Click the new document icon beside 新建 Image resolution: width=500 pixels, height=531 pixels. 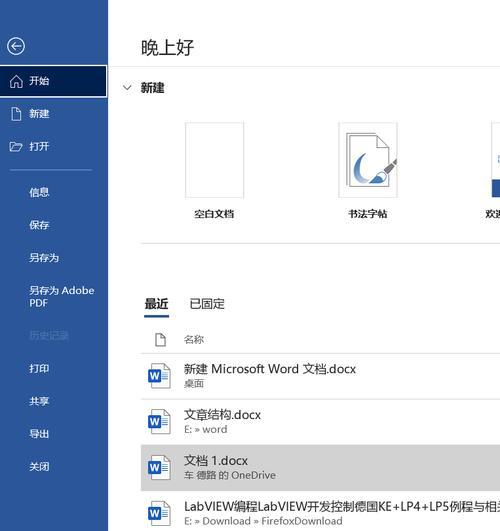(16, 114)
